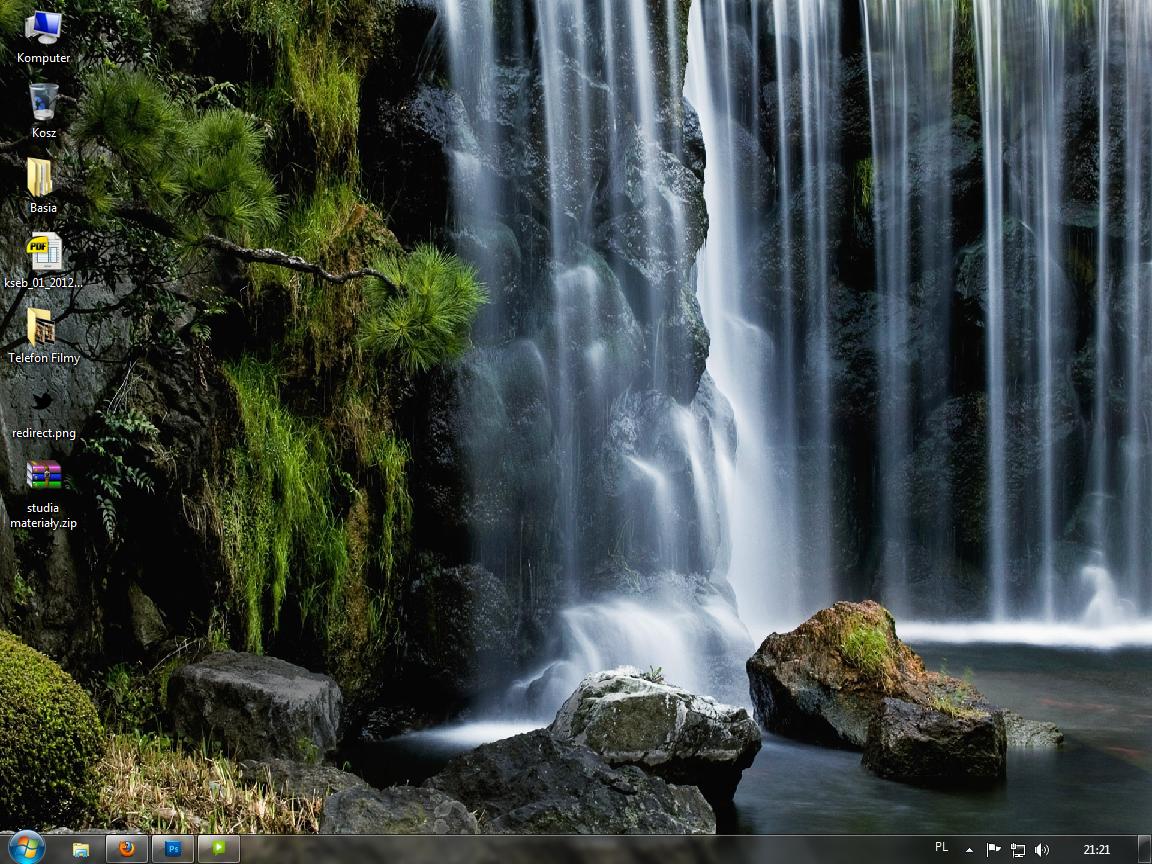The height and width of the screenshot is (864, 1152).
Task: Click the green media player taskbar icon
Action: pyautogui.click(x=219, y=849)
